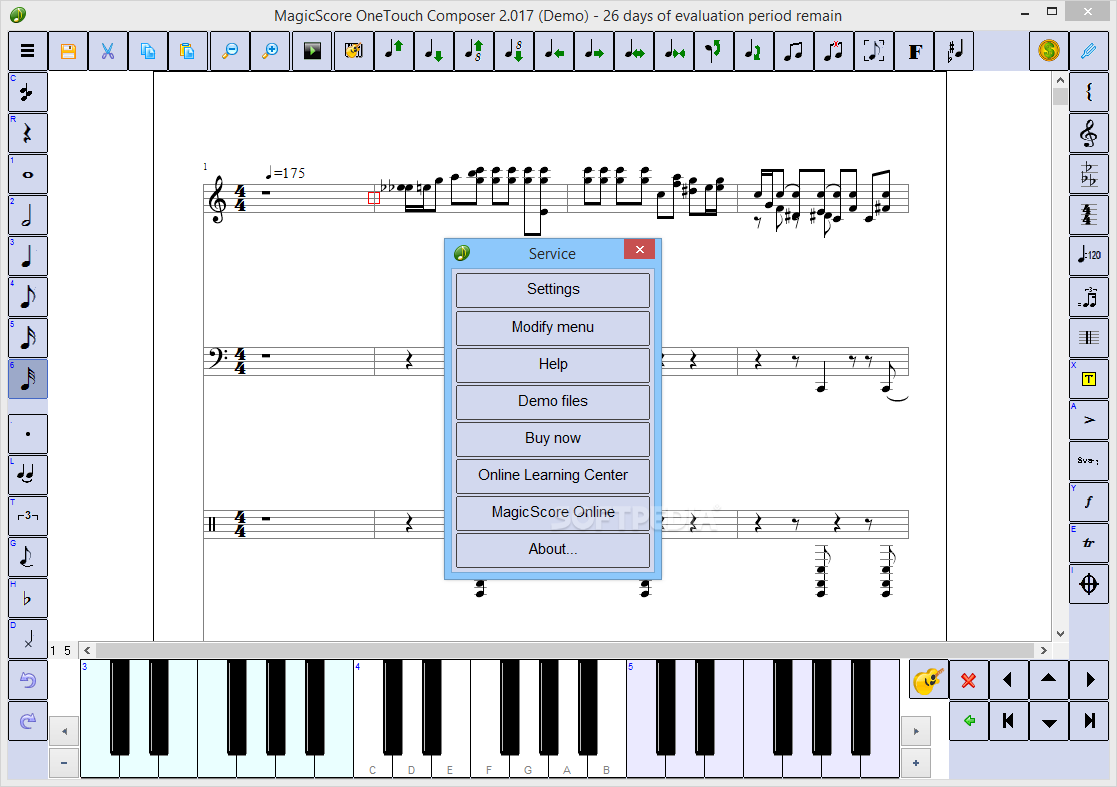This screenshot has width=1117, height=787.
Task: Open the barline tool
Action: (x=1089, y=338)
